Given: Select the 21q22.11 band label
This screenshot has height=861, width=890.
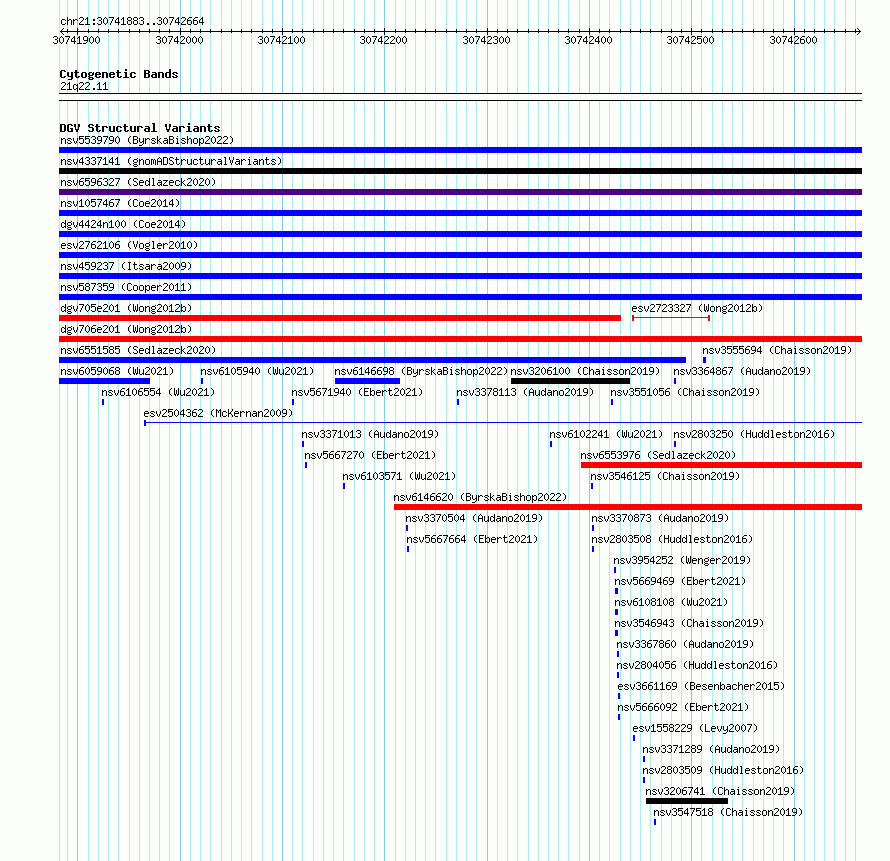Looking at the screenshot, I should (84, 86).
